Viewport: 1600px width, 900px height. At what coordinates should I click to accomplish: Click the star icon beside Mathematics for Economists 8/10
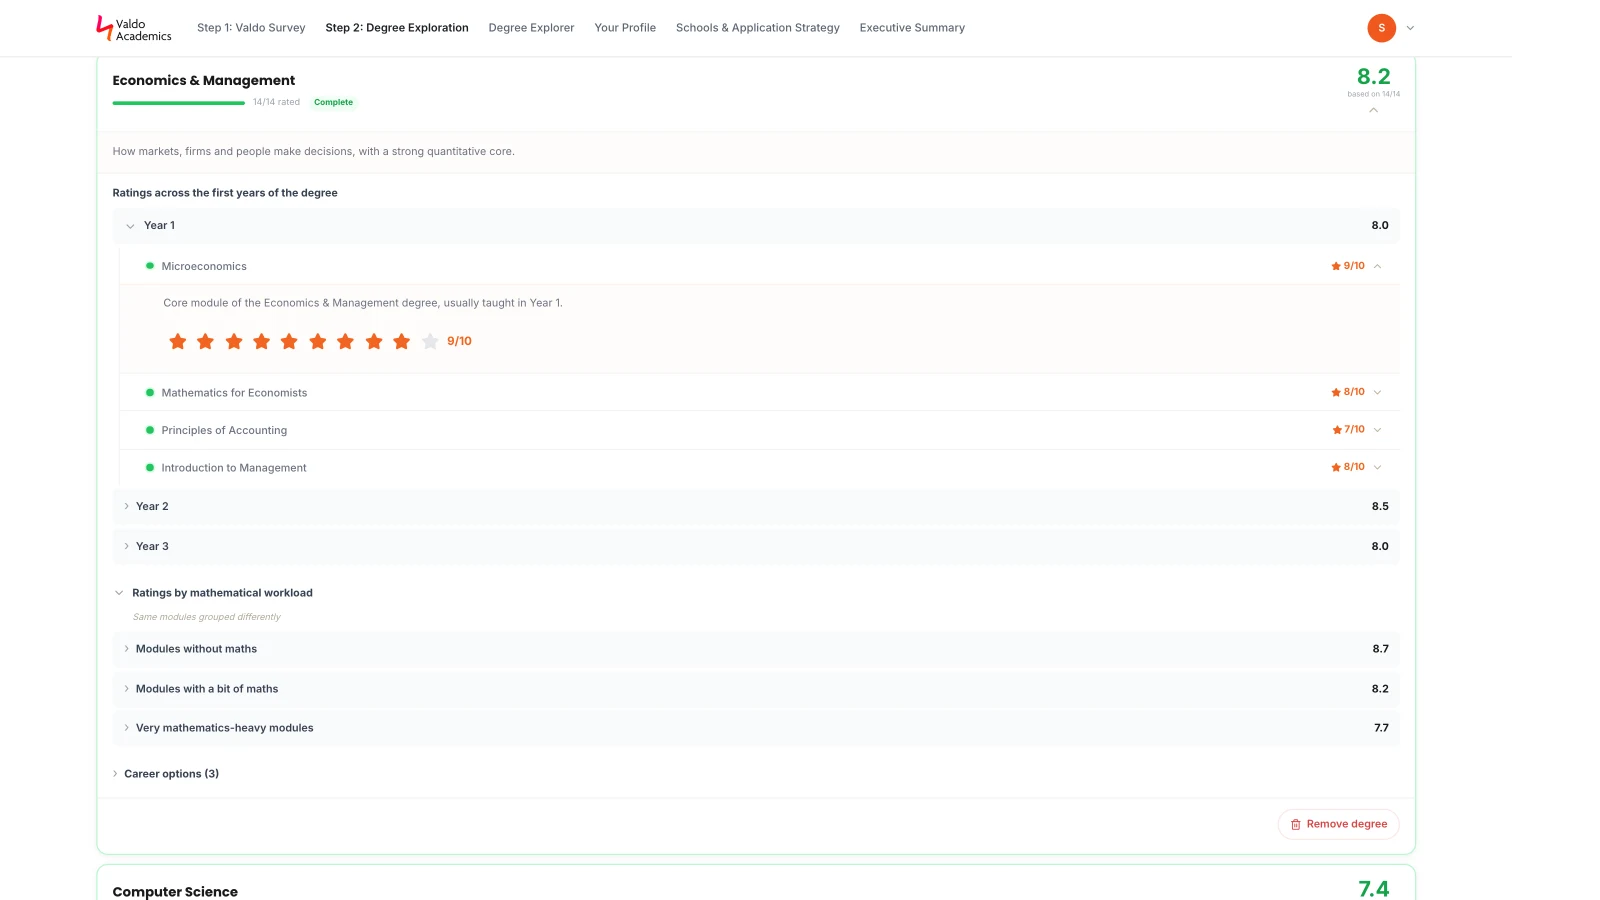(x=1336, y=392)
